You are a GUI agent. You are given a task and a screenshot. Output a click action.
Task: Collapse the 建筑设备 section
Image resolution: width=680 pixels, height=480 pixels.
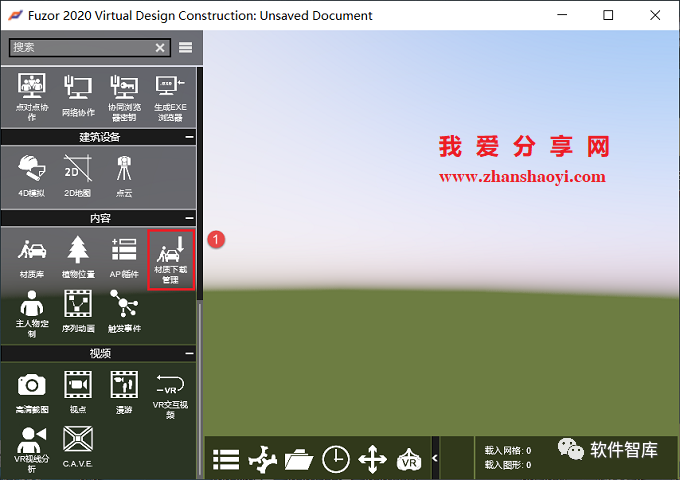(190, 137)
